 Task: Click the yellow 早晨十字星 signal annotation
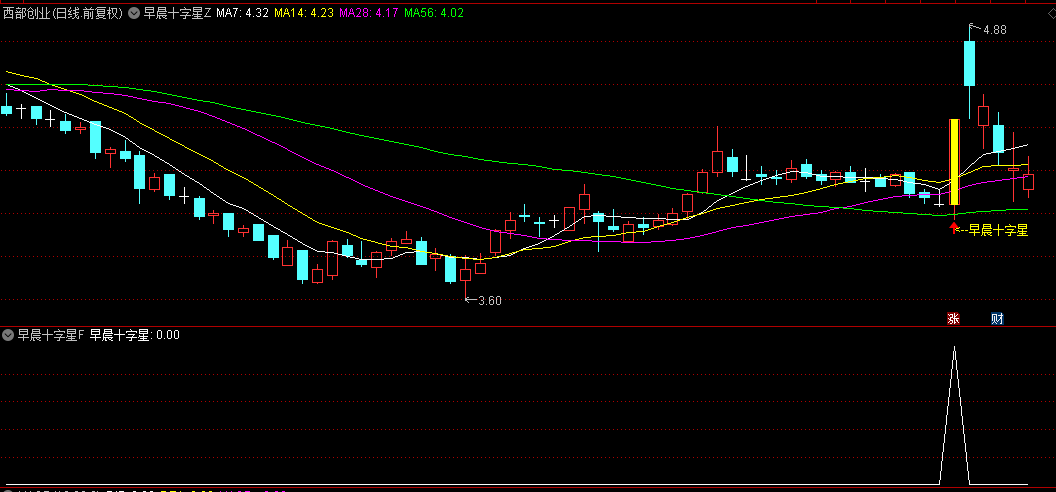pyautogui.click(x=998, y=231)
